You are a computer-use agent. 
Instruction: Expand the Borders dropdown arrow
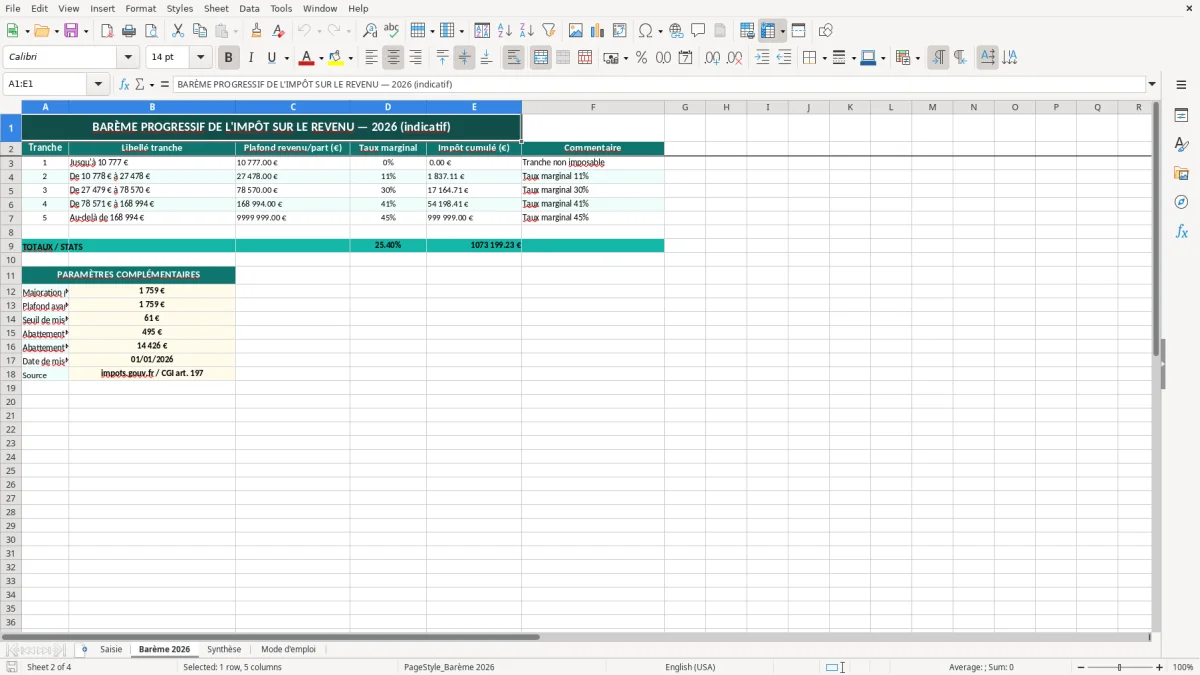click(823, 58)
